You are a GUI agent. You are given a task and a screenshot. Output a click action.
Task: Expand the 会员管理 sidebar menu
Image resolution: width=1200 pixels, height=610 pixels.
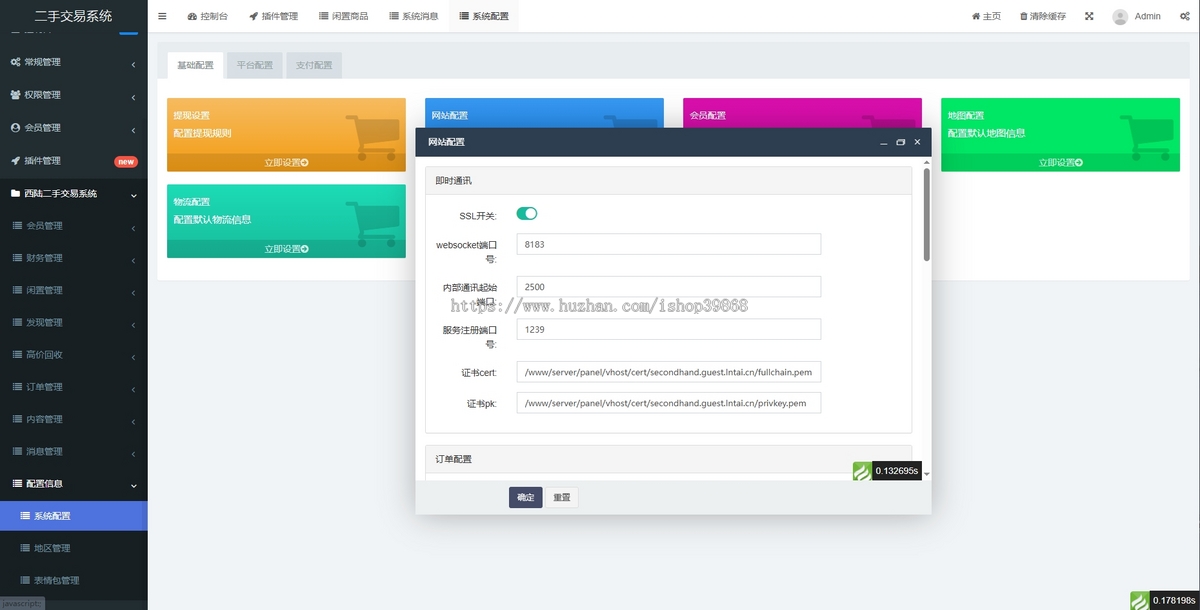click(x=73, y=128)
